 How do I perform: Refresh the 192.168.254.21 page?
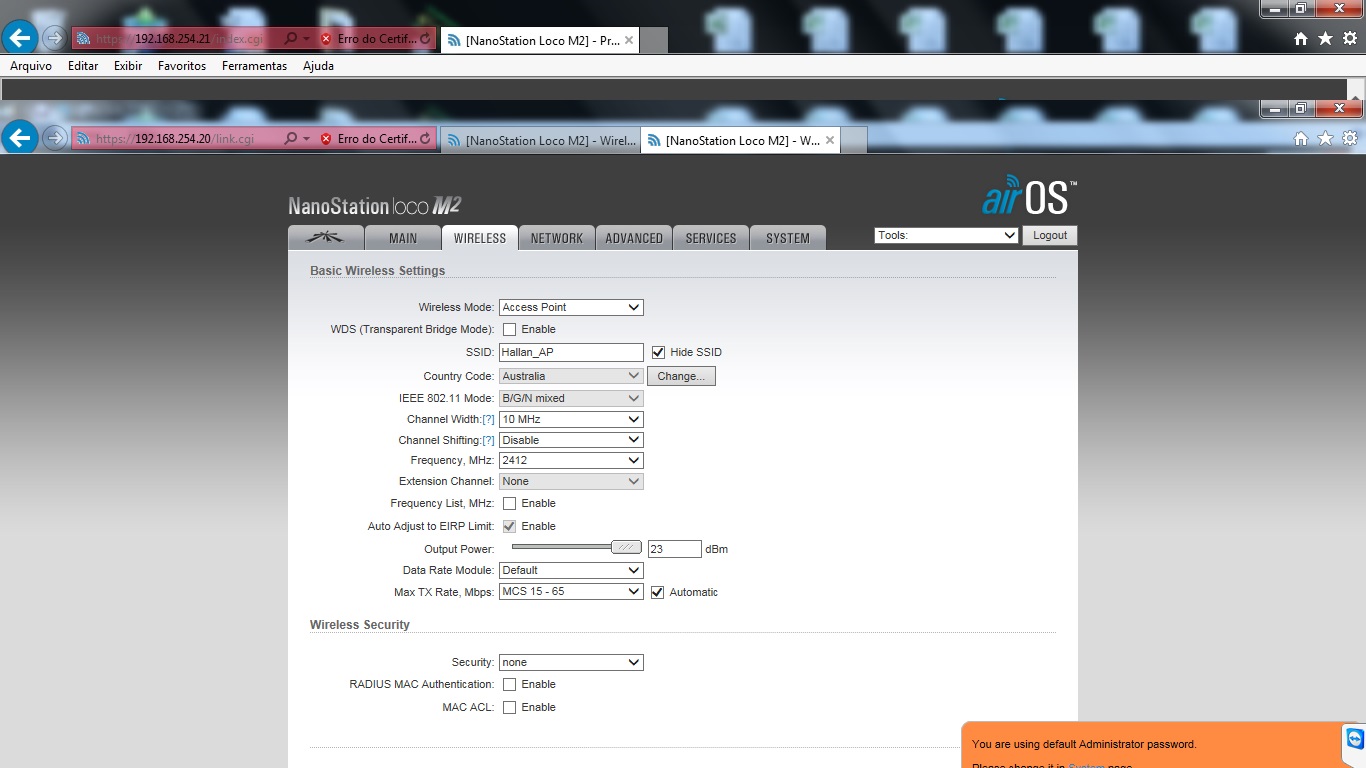(426, 40)
